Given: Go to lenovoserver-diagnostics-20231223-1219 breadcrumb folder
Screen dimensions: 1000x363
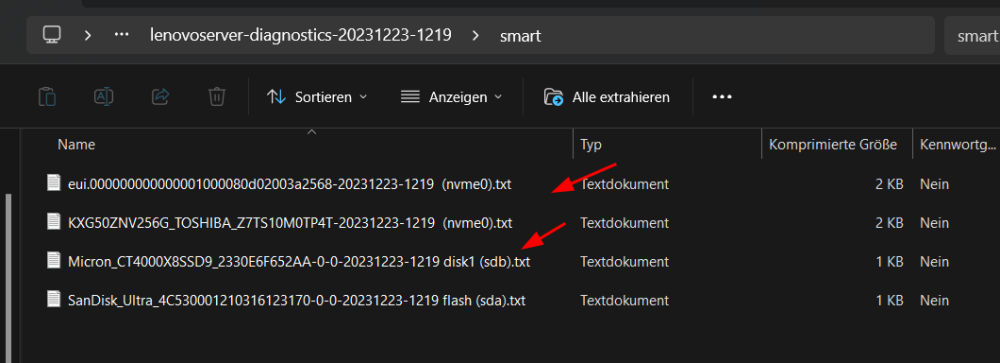Looking at the screenshot, I should (x=300, y=35).
